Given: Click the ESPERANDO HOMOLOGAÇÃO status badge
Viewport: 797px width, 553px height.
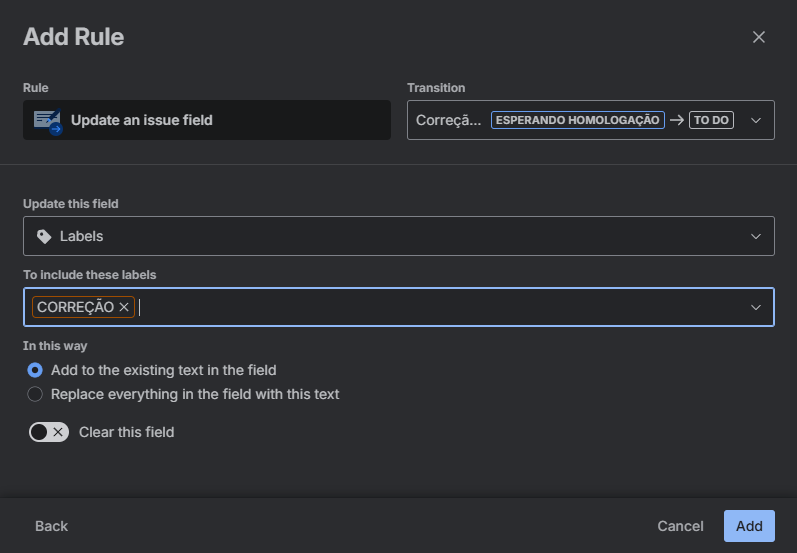Looking at the screenshot, I should click(x=578, y=120).
